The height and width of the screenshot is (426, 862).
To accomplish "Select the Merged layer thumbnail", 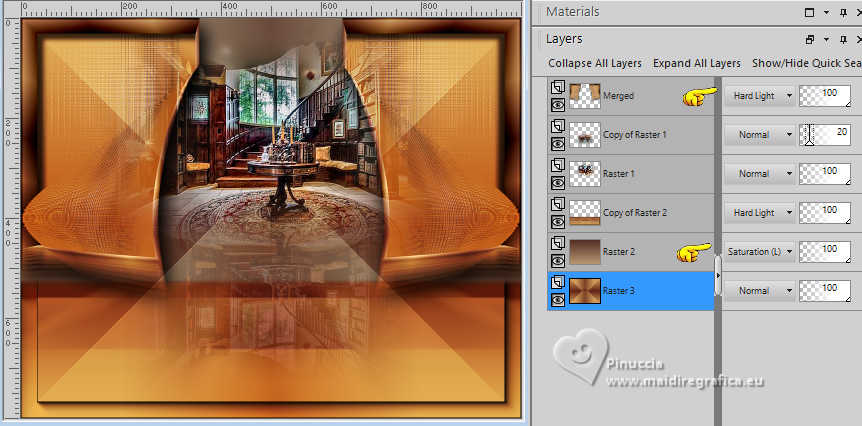I will pos(584,96).
